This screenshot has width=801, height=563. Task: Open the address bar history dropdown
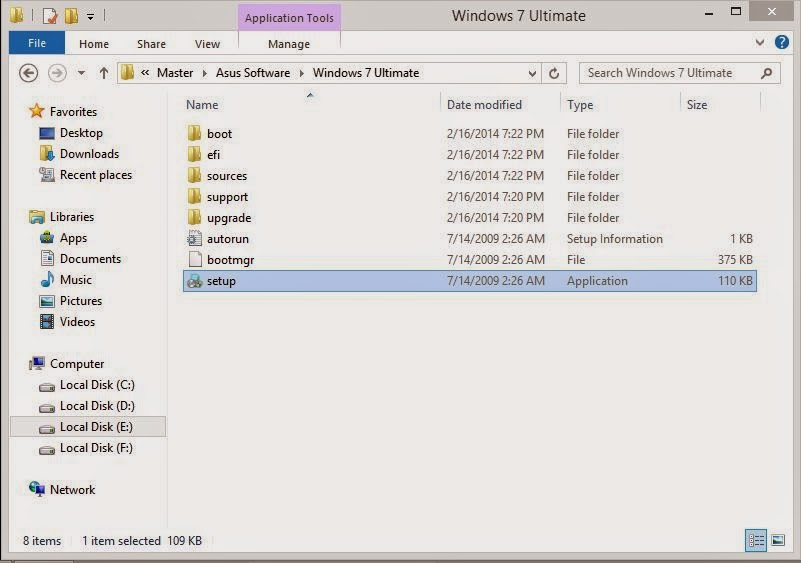click(x=532, y=74)
